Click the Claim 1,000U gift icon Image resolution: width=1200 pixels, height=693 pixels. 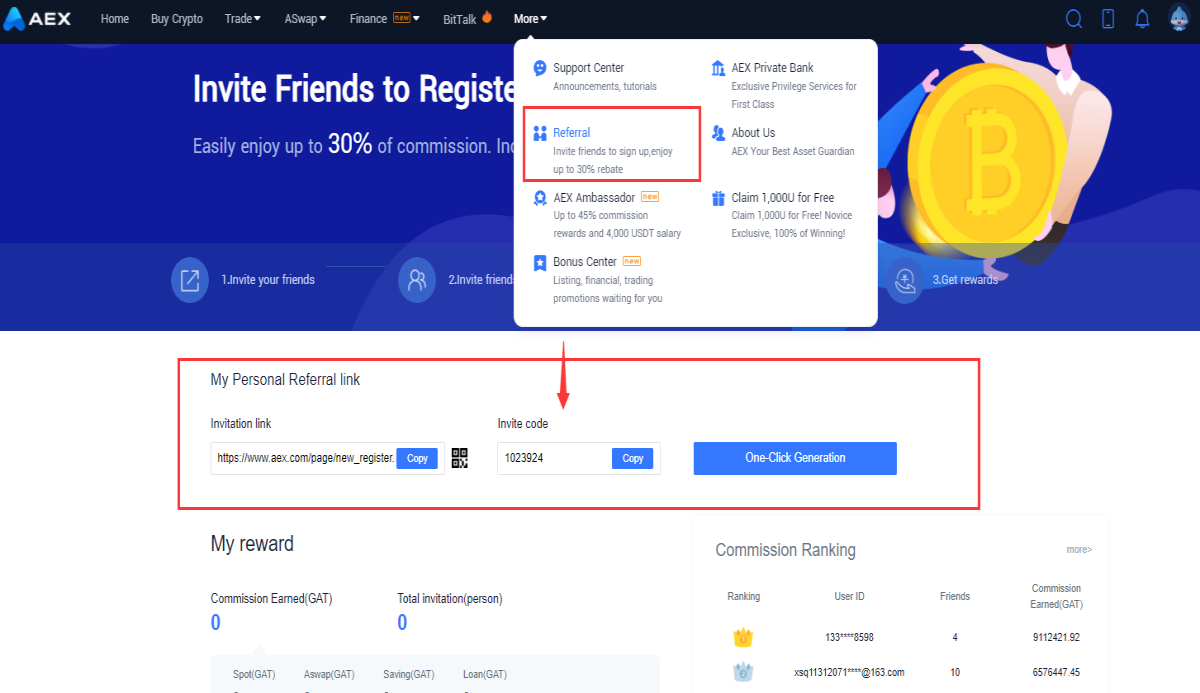[718, 198]
